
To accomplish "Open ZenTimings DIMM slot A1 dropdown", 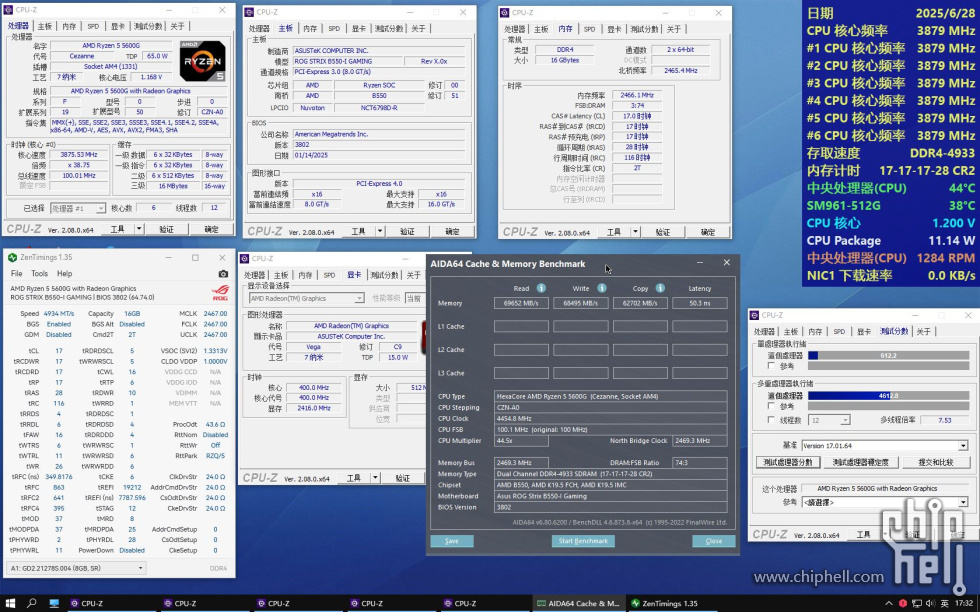I will click(76, 568).
